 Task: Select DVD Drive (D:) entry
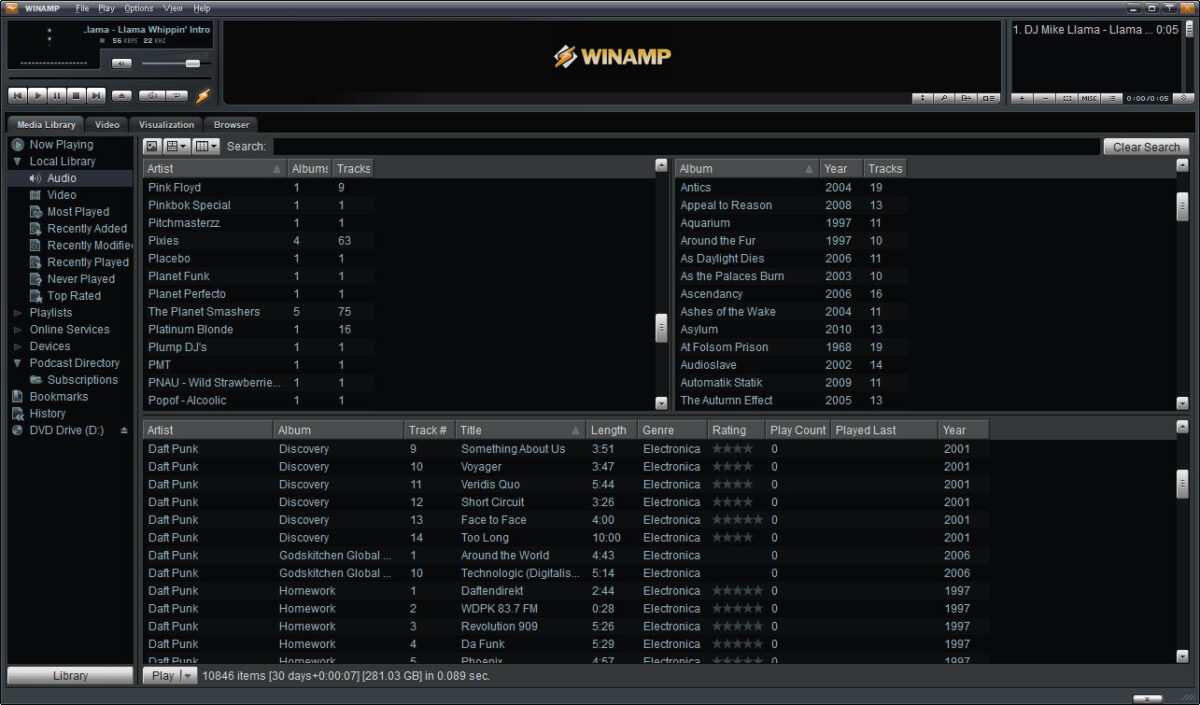point(66,430)
